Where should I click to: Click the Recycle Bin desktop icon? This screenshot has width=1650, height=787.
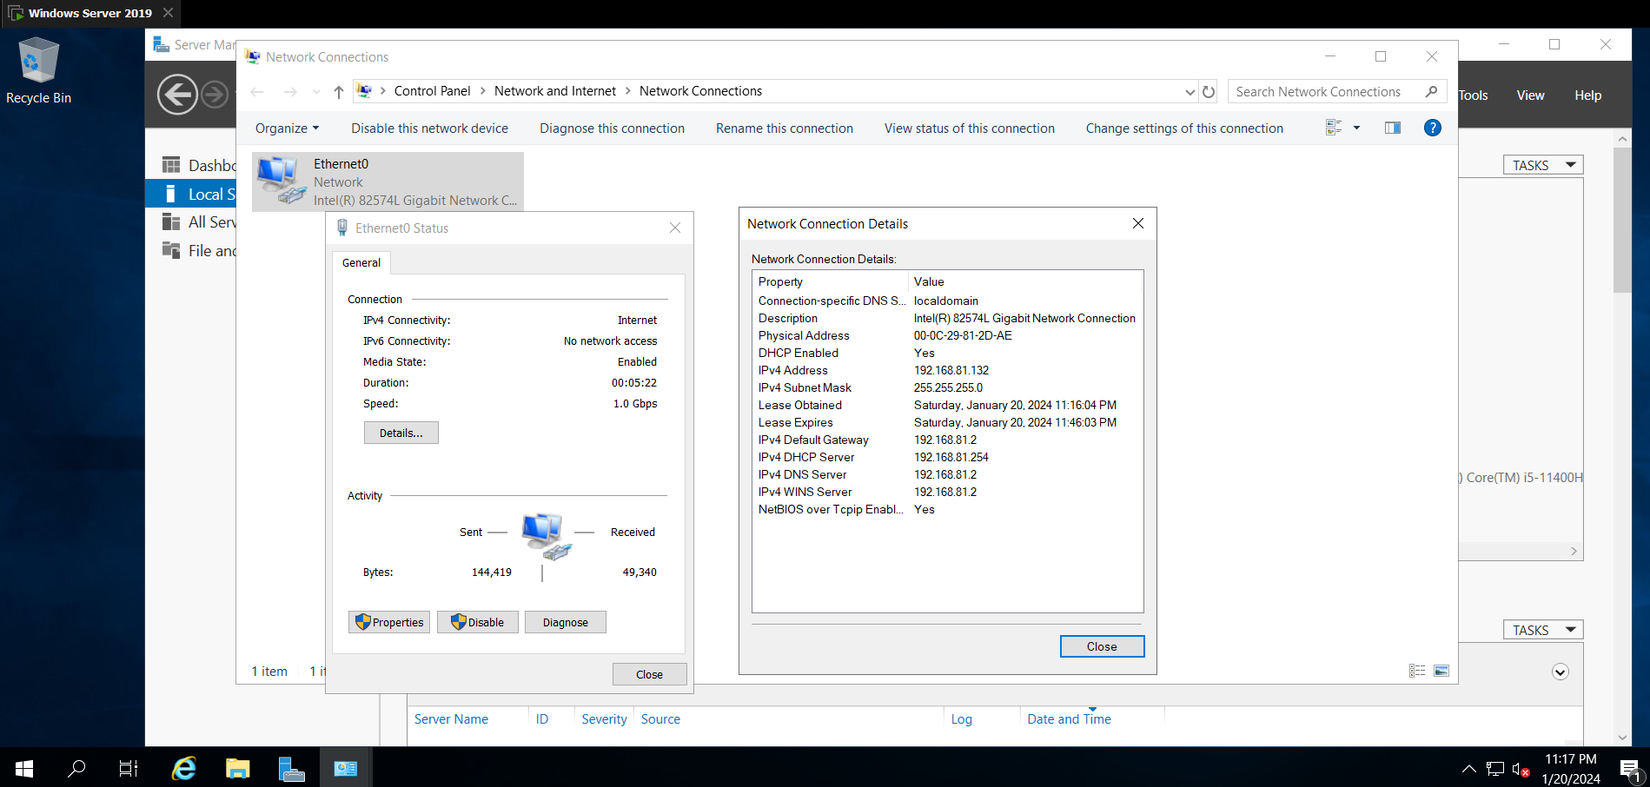[38, 70]
